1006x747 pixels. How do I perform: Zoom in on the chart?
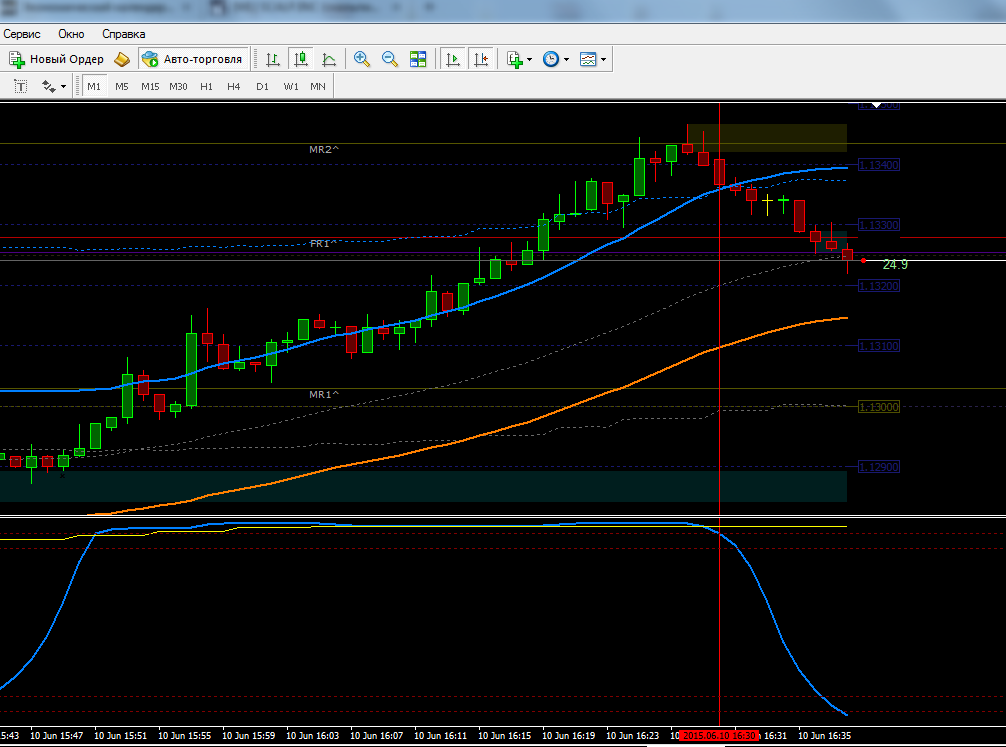pos(362,59)
